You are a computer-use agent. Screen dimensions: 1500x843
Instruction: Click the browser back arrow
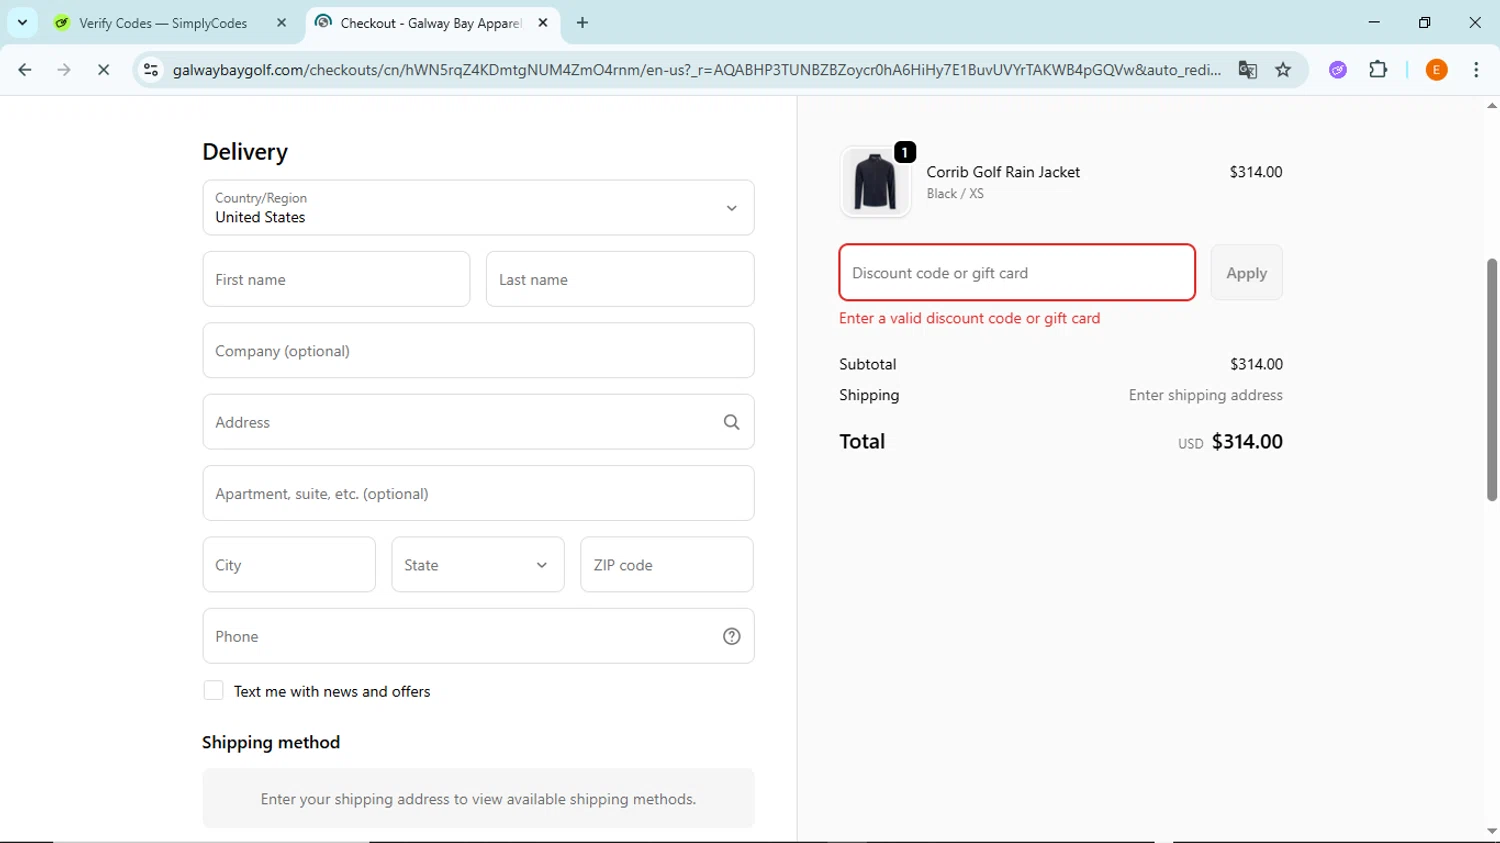point(25,70)
